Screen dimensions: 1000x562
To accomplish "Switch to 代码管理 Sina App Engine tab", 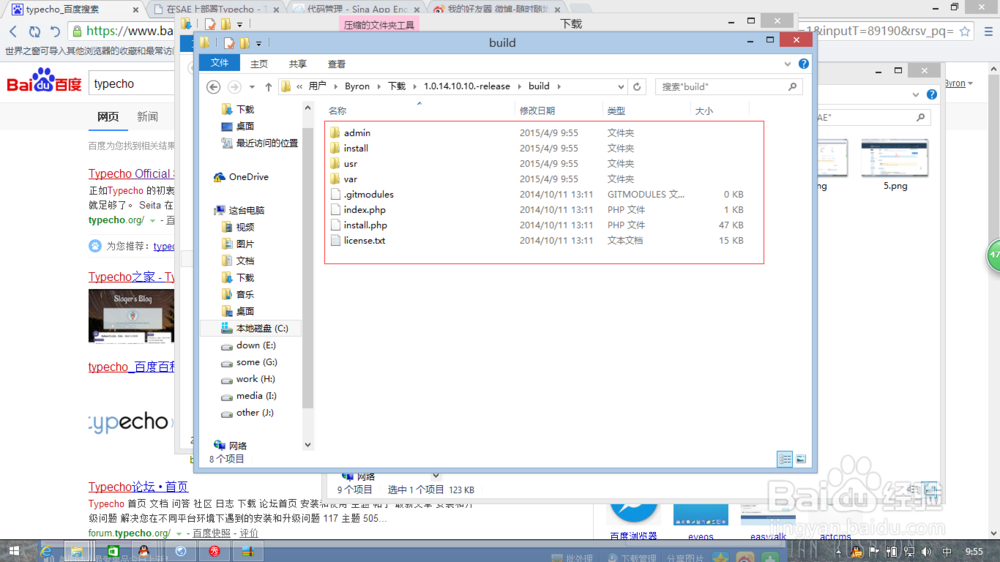I will (359, 9).
